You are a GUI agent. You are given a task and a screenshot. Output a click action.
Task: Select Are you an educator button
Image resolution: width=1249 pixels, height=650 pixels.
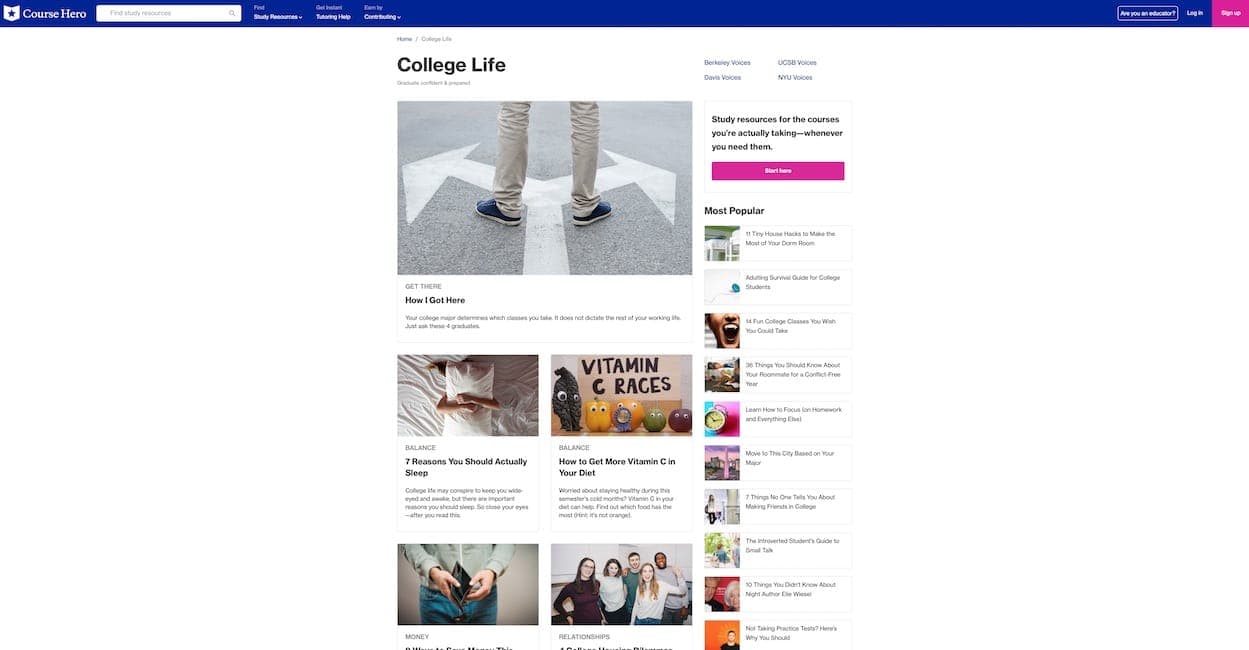coord(1147,13)
